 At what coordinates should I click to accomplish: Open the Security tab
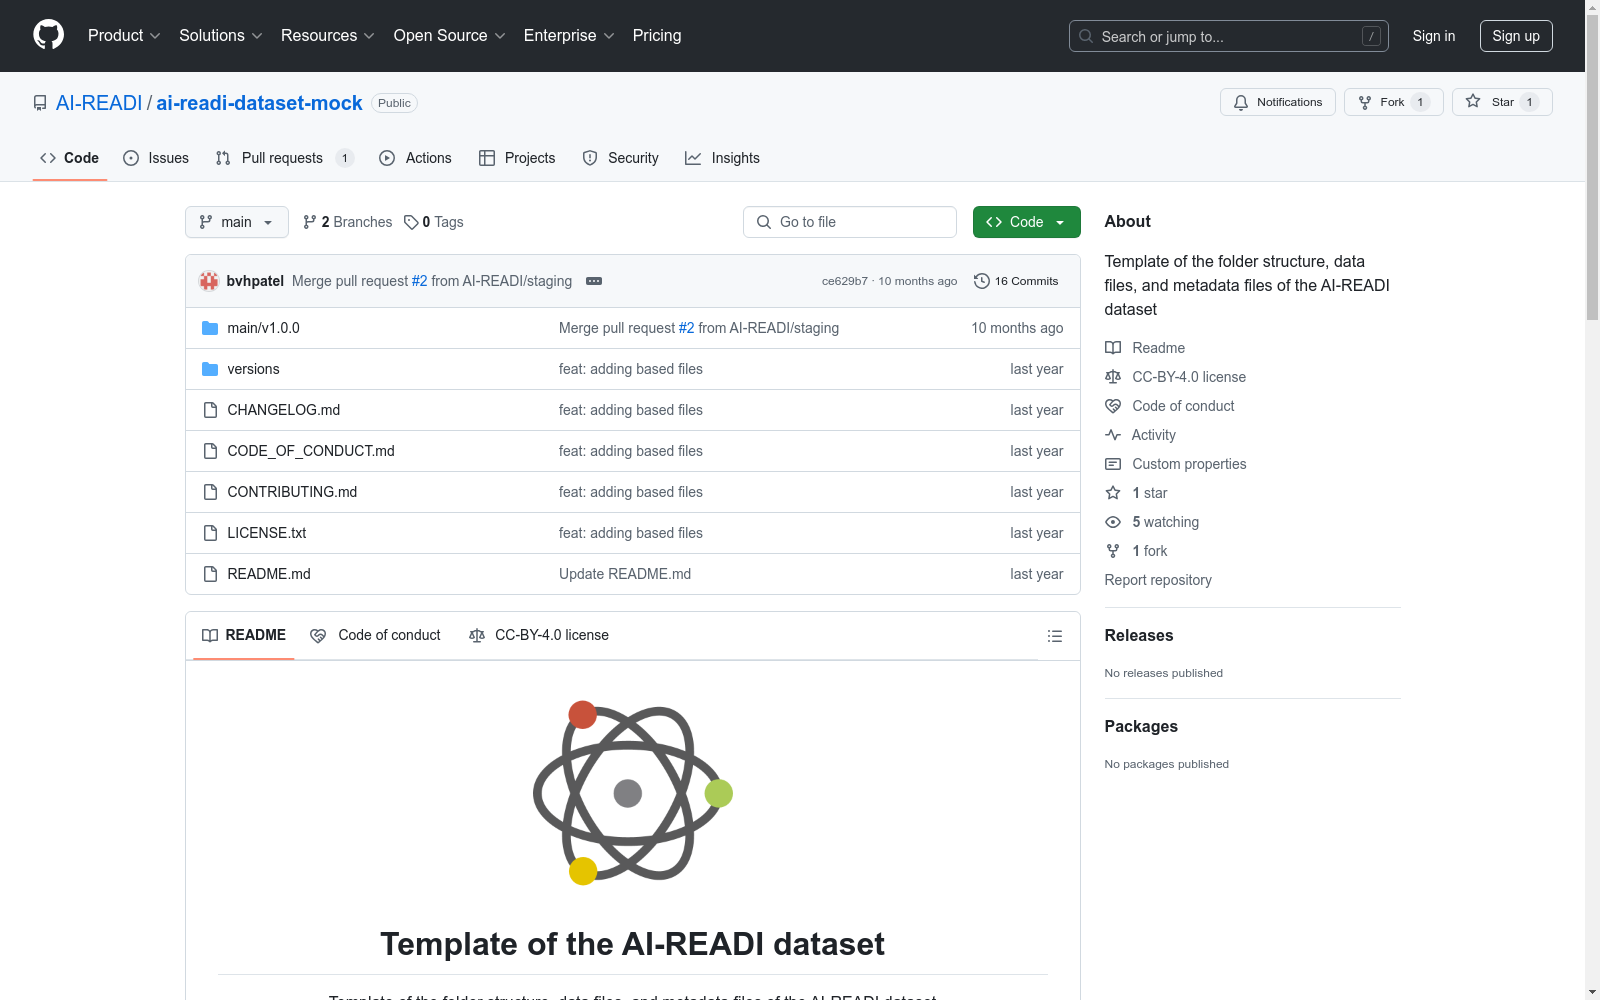(620, 158)
